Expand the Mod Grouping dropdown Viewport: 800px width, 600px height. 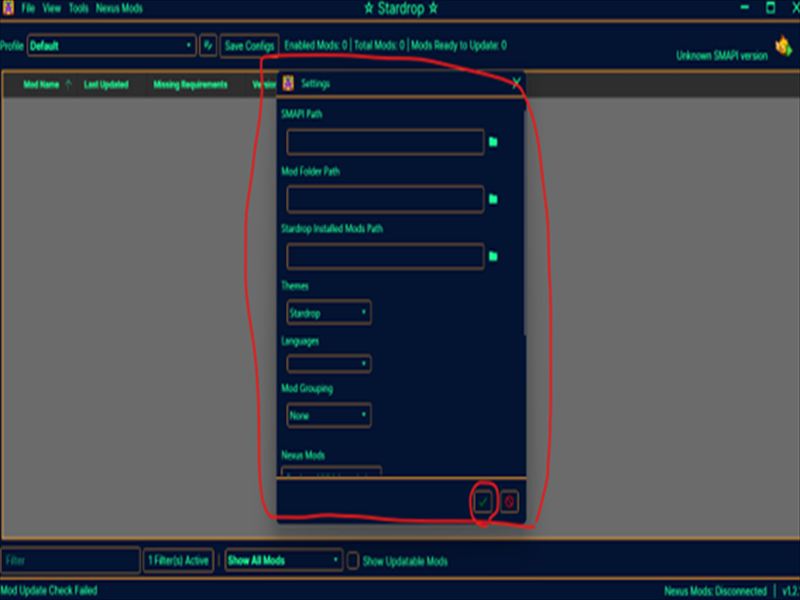pyautogui.click(x=329, y=415)
